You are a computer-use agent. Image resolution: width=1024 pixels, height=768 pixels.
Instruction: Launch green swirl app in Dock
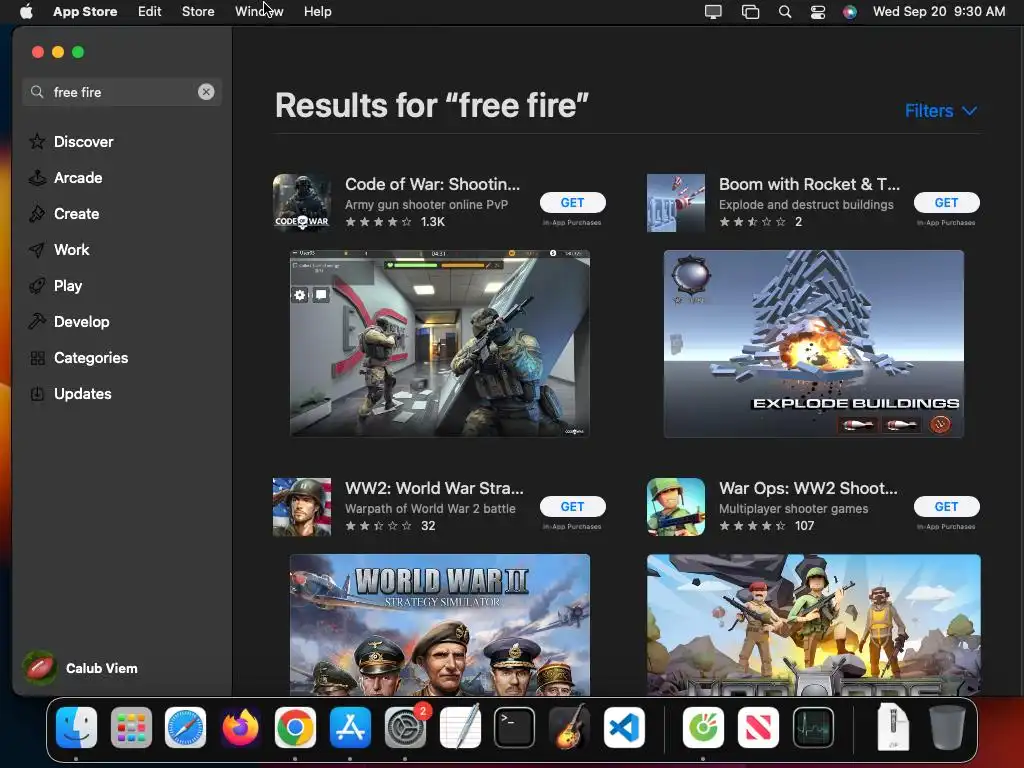(x=703, y=728)
